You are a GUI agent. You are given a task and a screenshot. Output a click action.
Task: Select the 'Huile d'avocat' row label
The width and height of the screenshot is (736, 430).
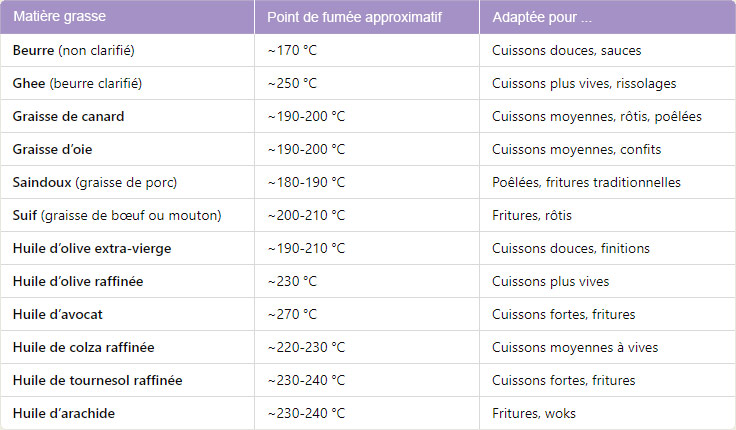[58, 314]
